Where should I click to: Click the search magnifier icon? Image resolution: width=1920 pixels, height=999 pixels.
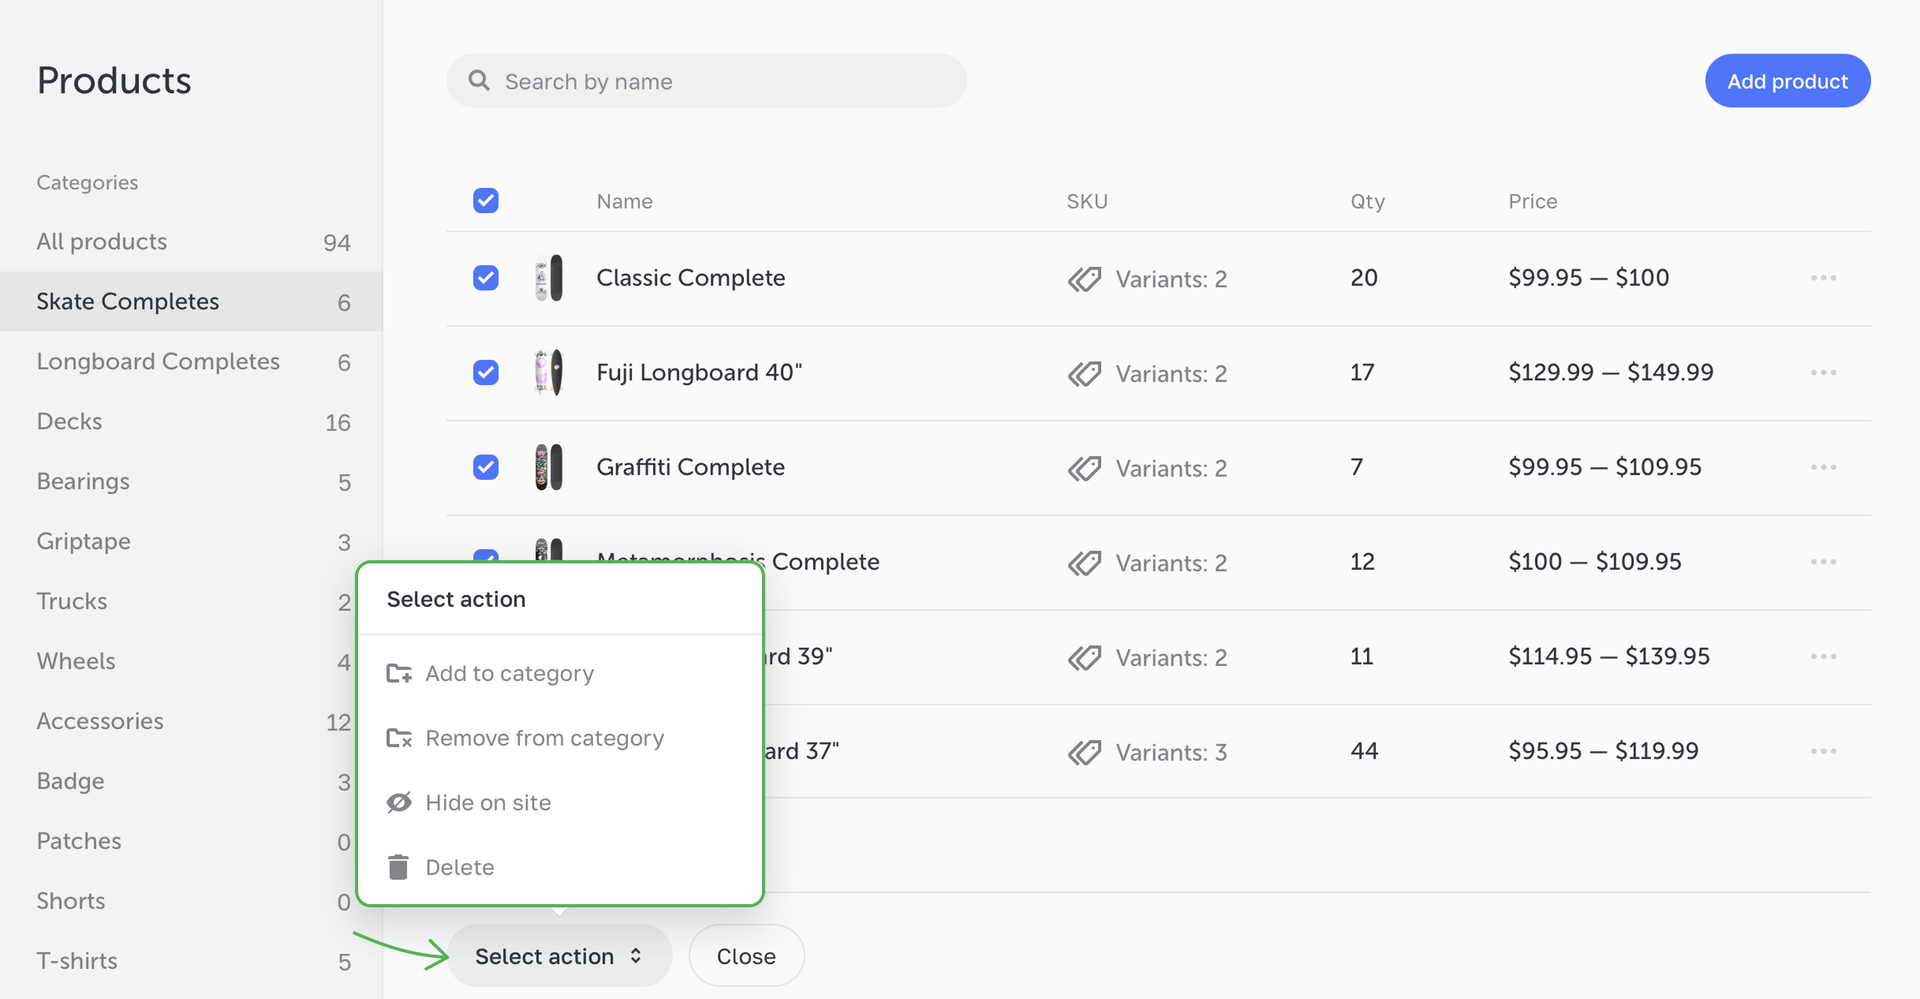click(479, 81)
